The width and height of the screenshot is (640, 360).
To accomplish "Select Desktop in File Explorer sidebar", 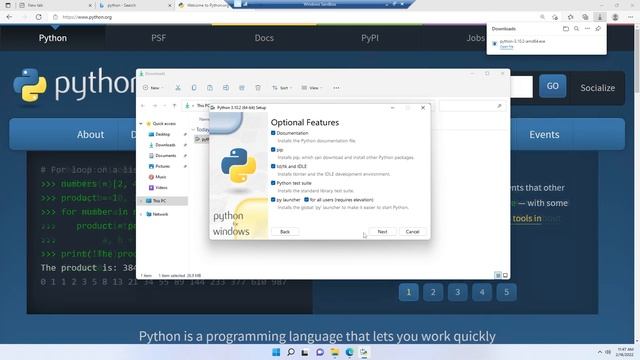I will click(x=162, y=134).
